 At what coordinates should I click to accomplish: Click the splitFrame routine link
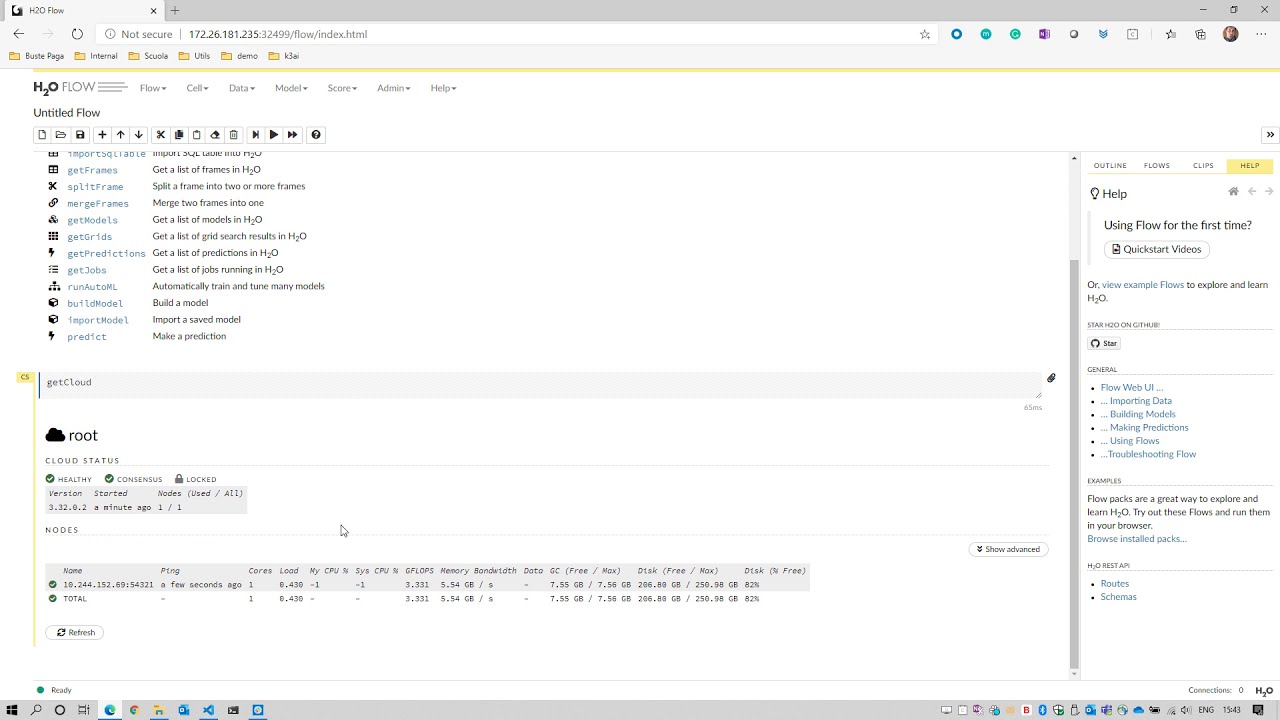96,187
